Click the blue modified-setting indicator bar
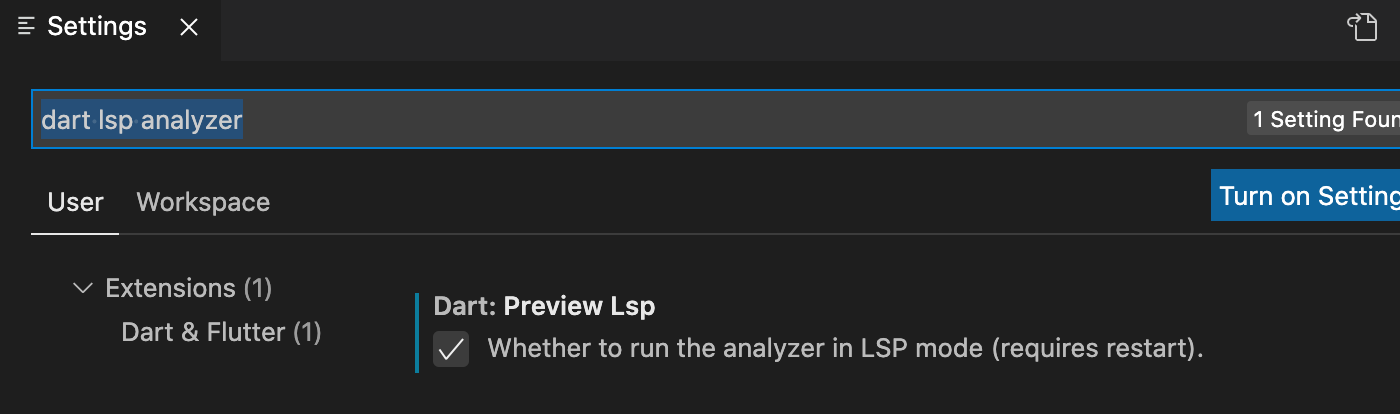Image resolution: width=1400 pixels, height=414 pixels. click(x=416, y=332)
